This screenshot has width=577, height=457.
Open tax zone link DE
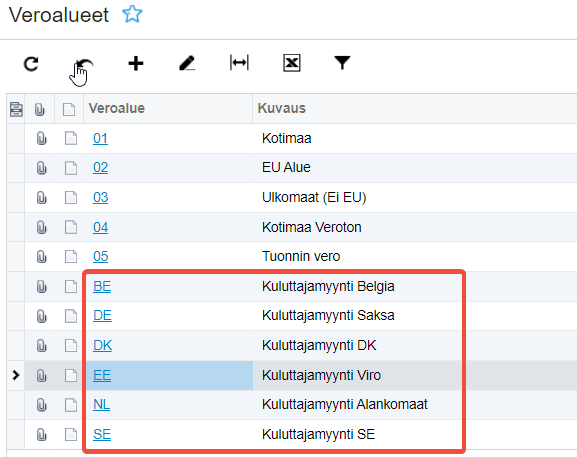(102, 316)
